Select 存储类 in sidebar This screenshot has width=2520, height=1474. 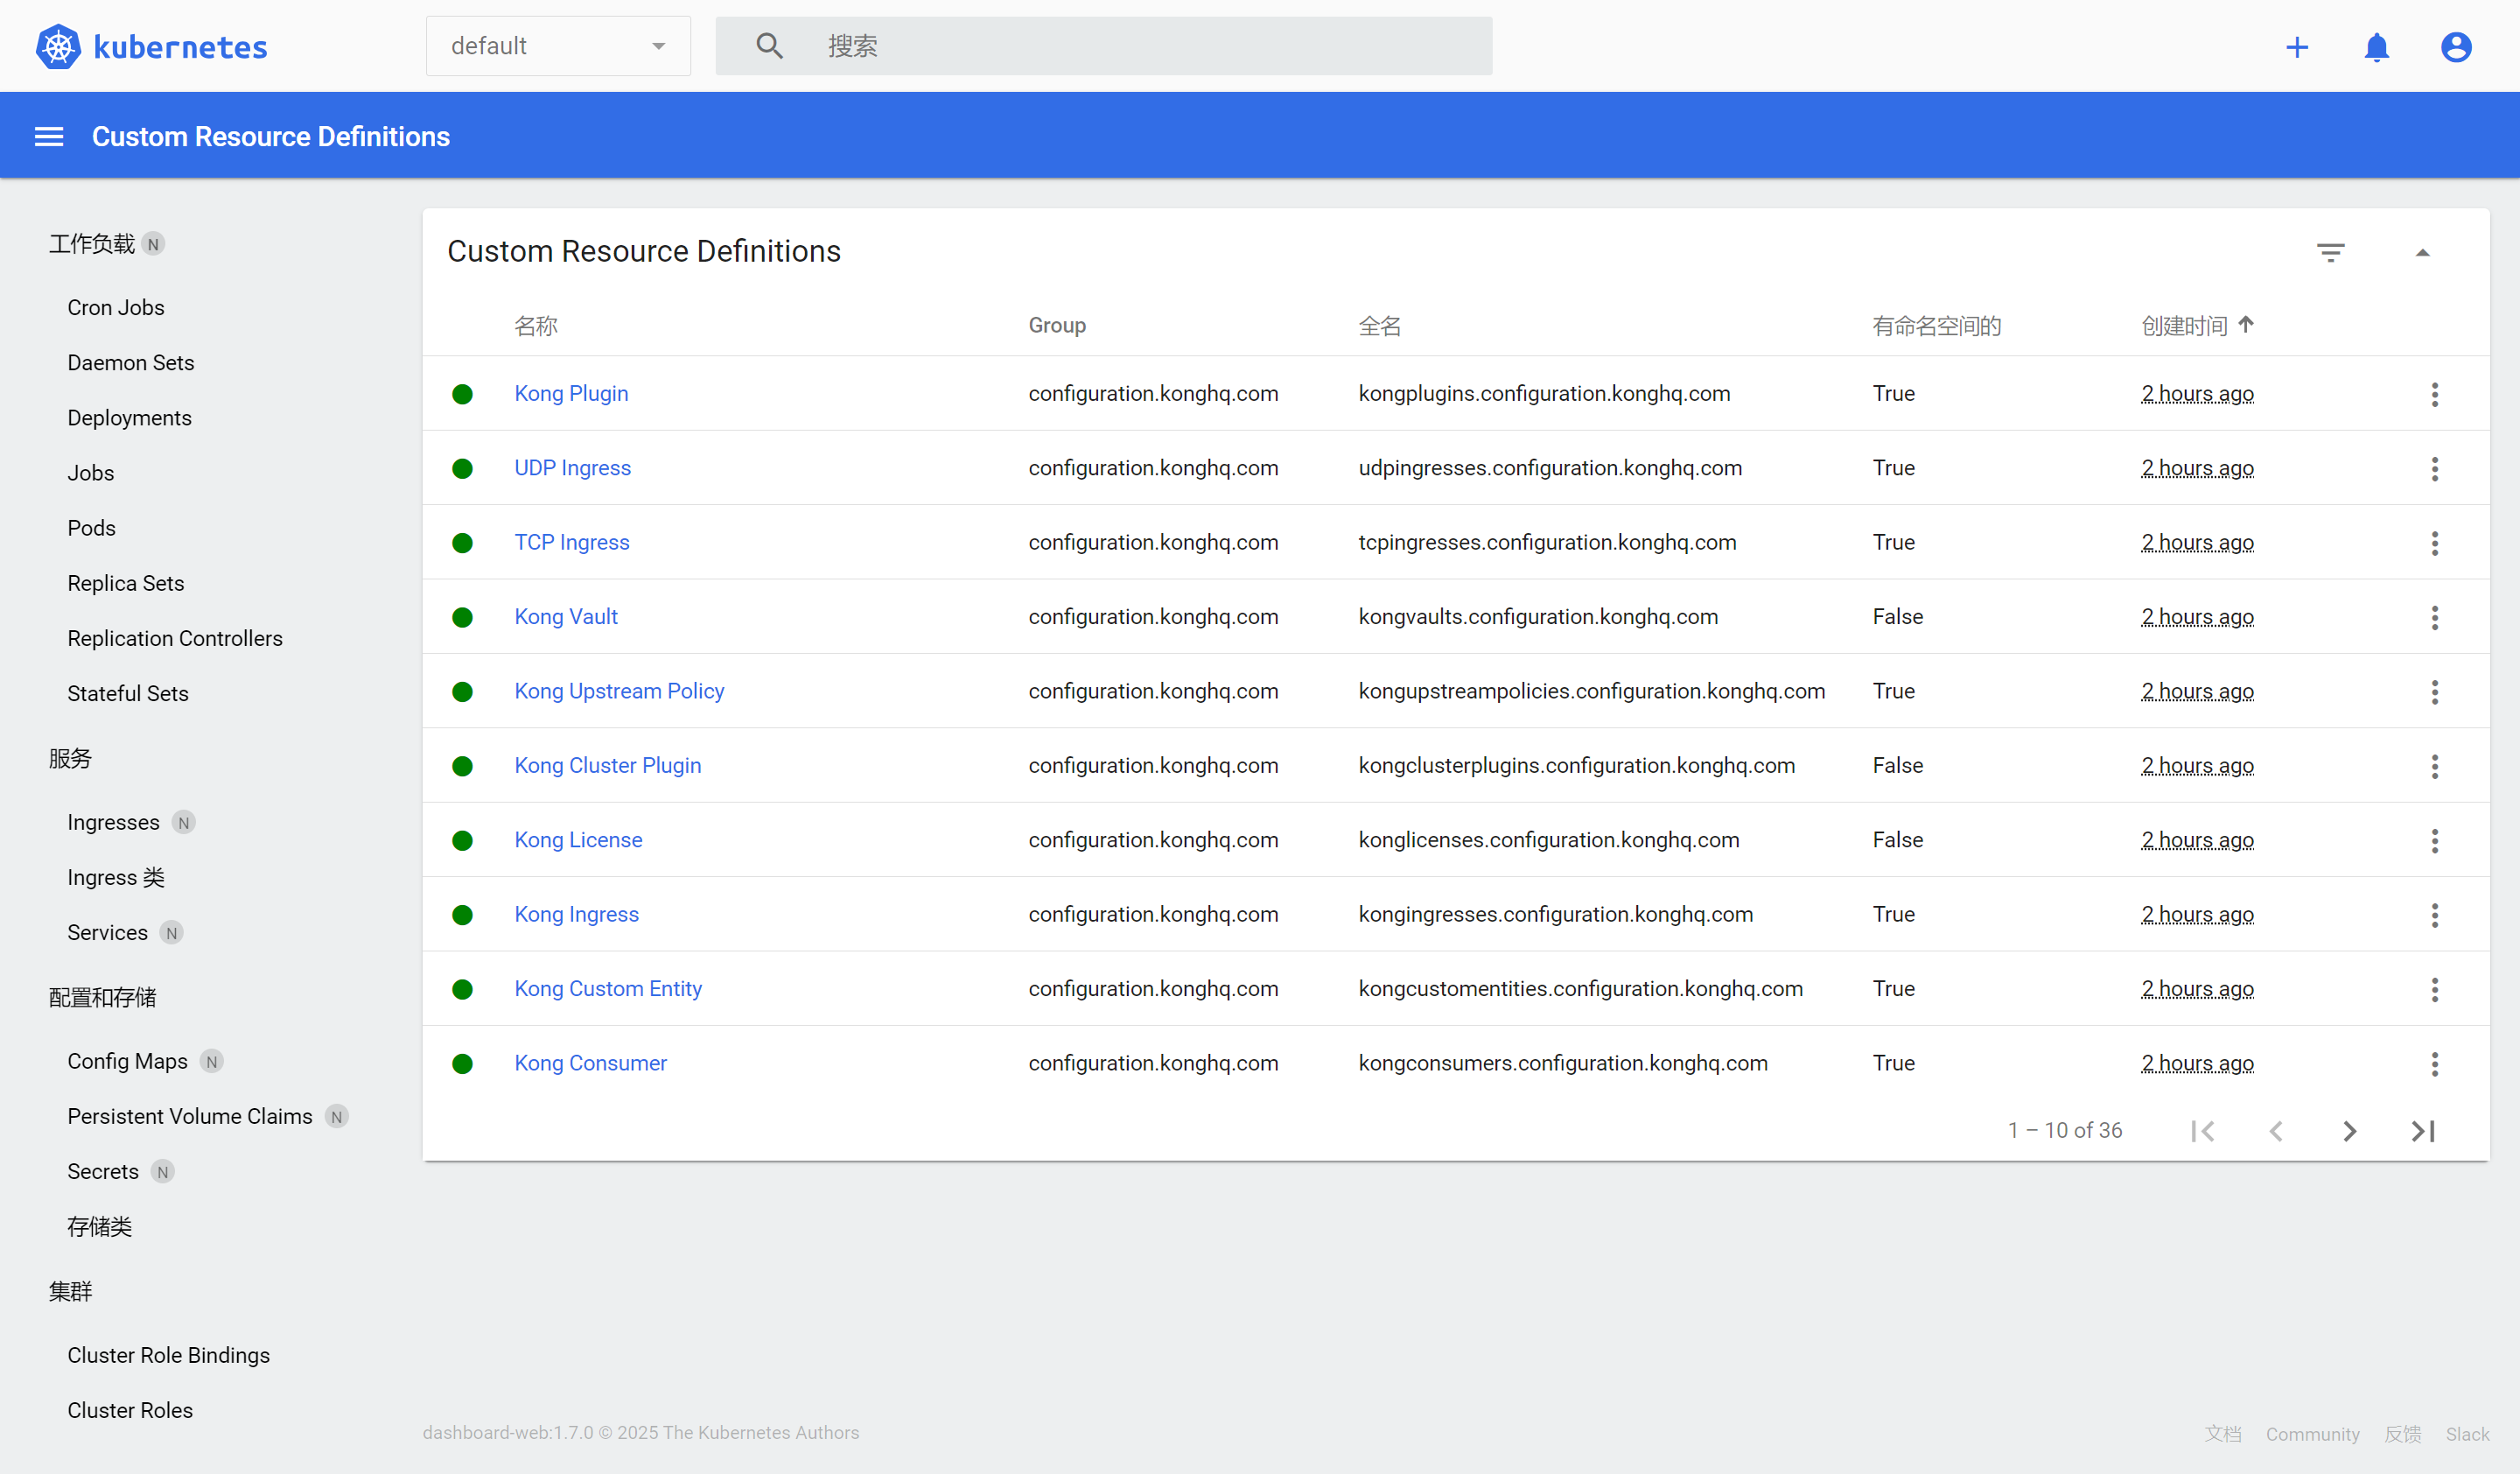pyautogui.click(x=99, y=1226)
